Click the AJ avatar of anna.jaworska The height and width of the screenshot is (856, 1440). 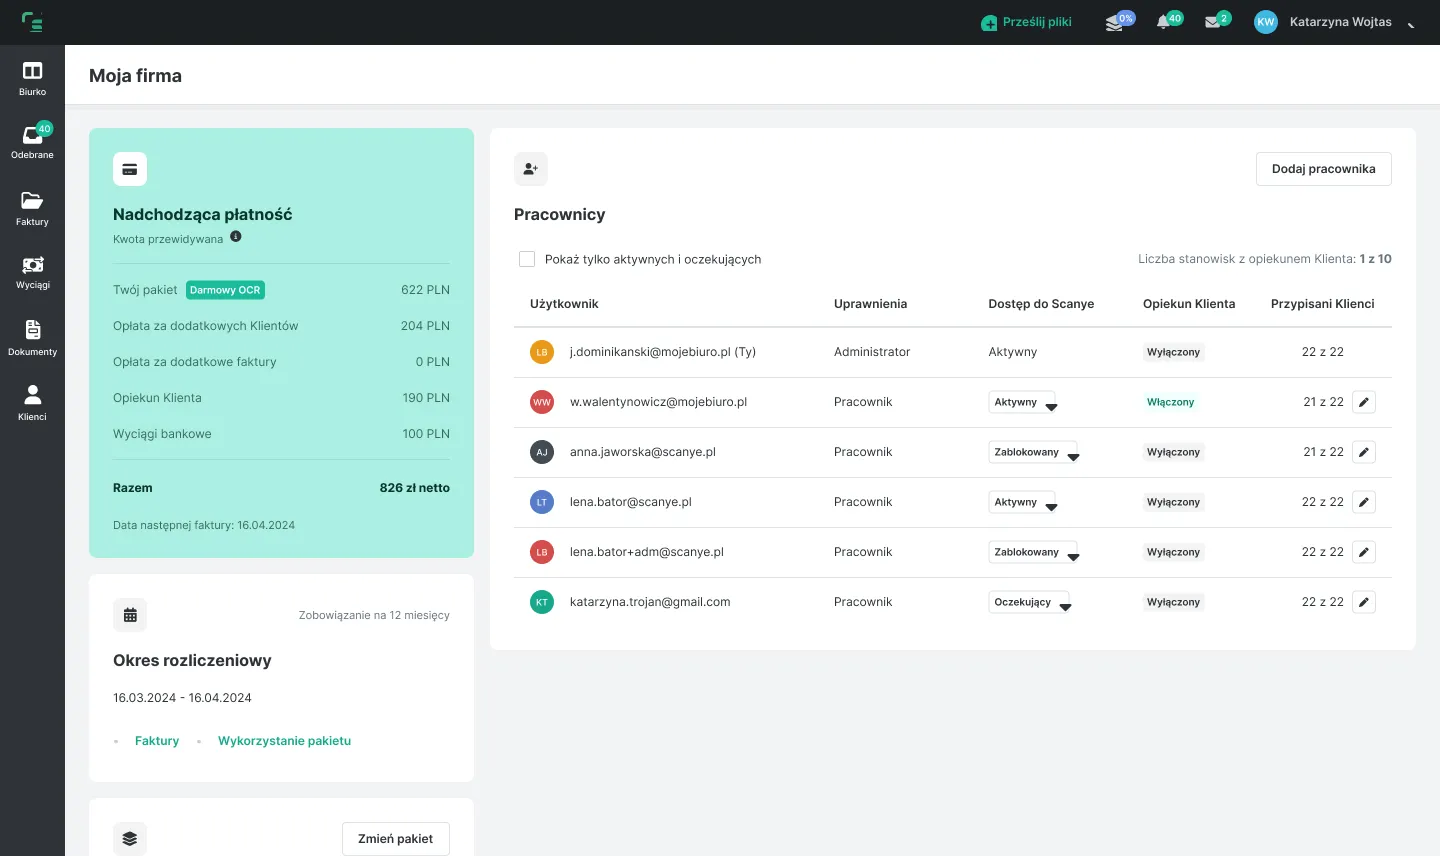[542, 452]
